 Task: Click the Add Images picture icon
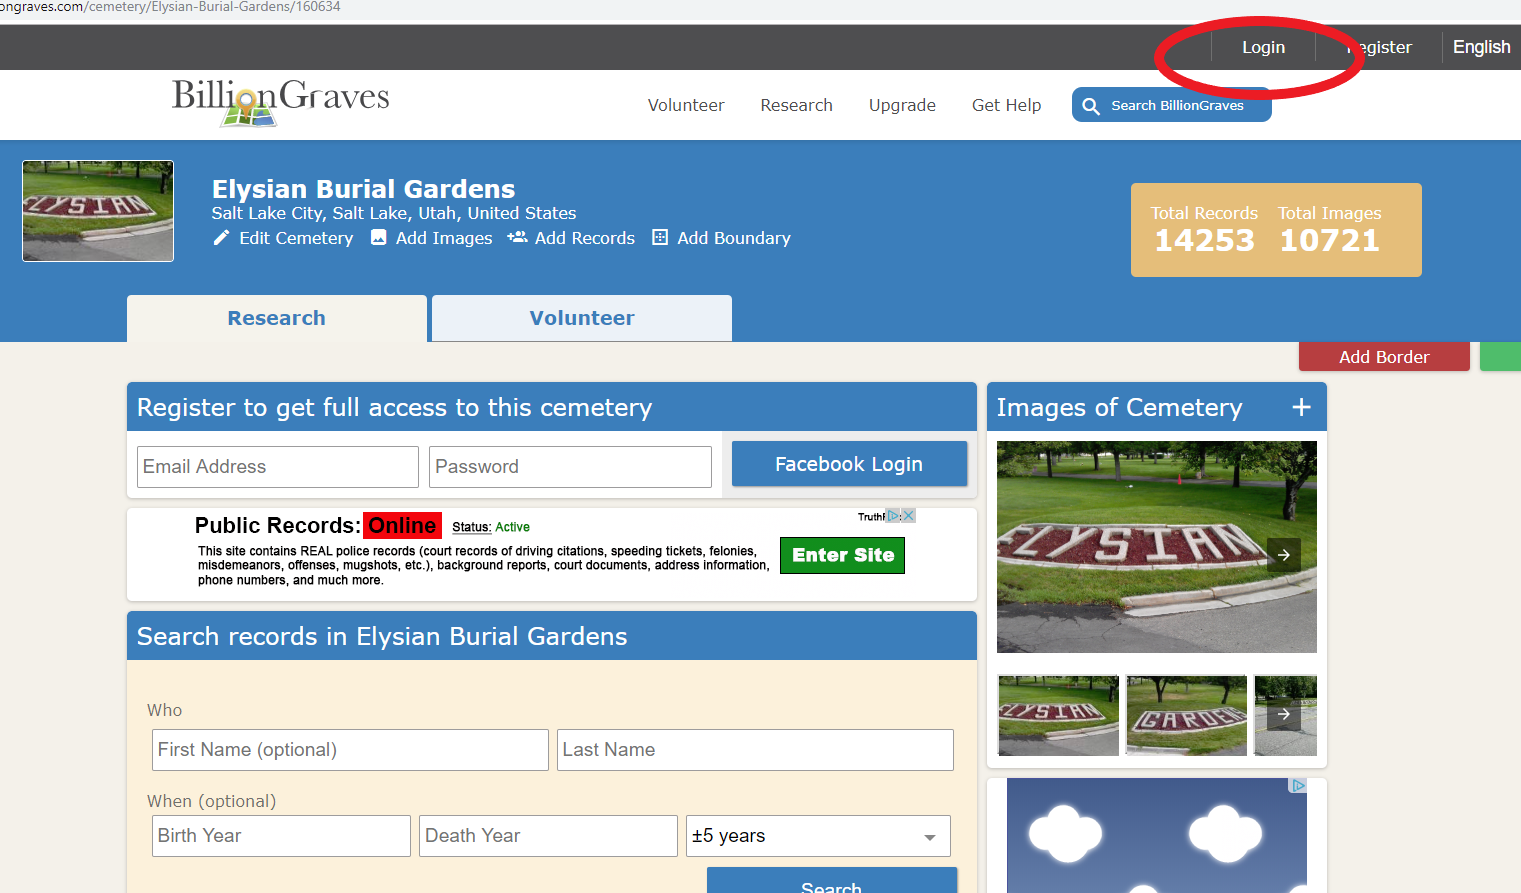point(379,237)
